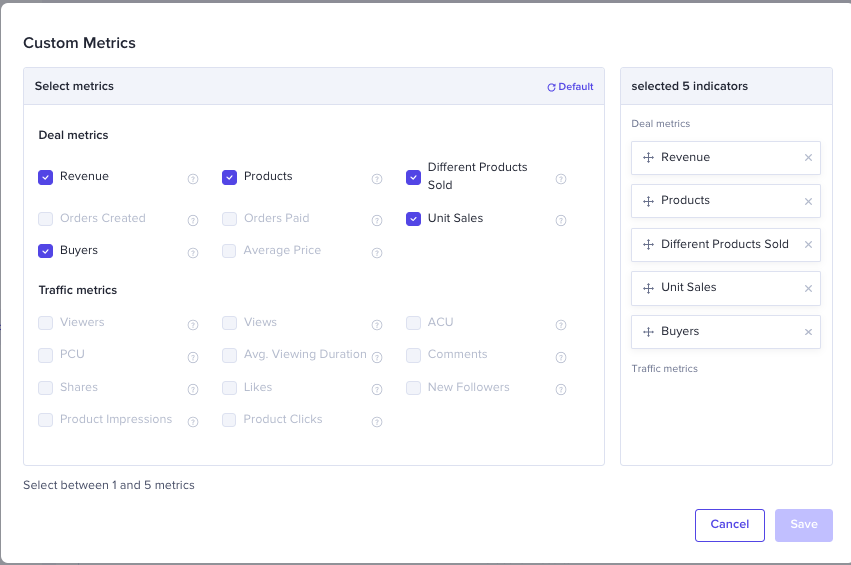Image resolution: width=851 pixels, height=565 pixels.
Task: Uncheck the Revenue checkbox
Action: coord(45,177)
